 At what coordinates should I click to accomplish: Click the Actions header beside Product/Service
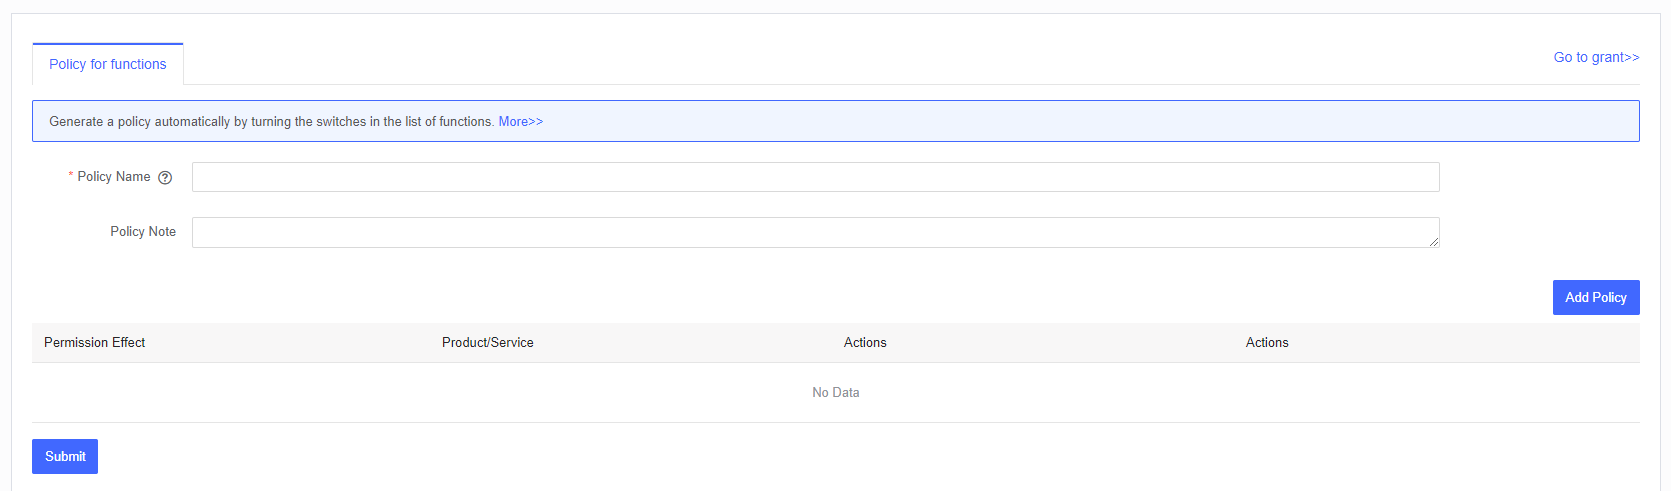865,342
